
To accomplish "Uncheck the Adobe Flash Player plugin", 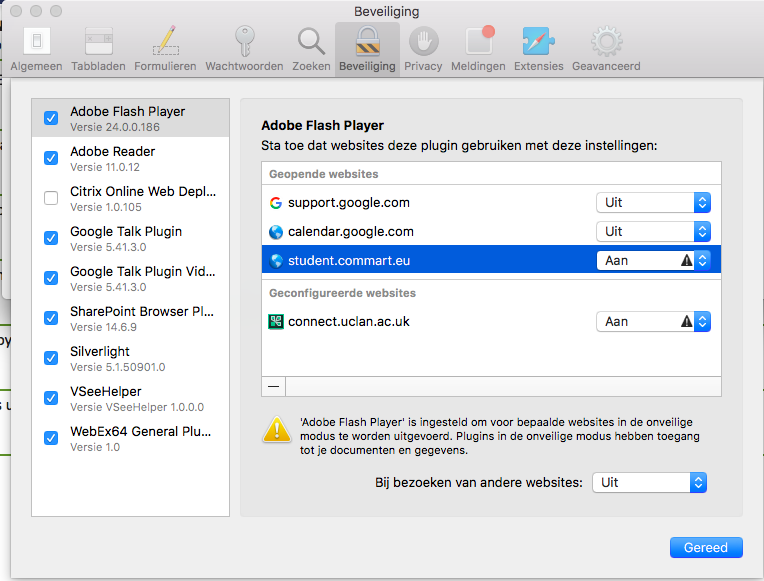I will (51, 118).
